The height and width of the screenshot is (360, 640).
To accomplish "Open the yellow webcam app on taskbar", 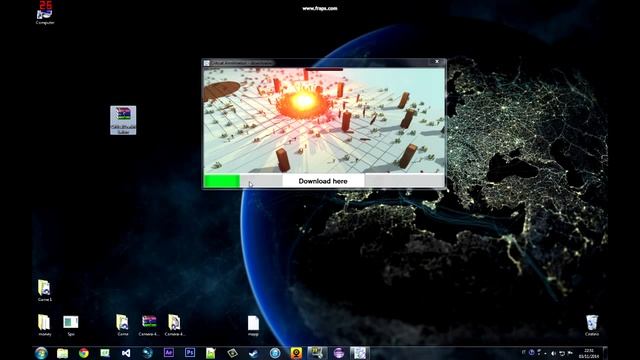I will click(296, 353).
